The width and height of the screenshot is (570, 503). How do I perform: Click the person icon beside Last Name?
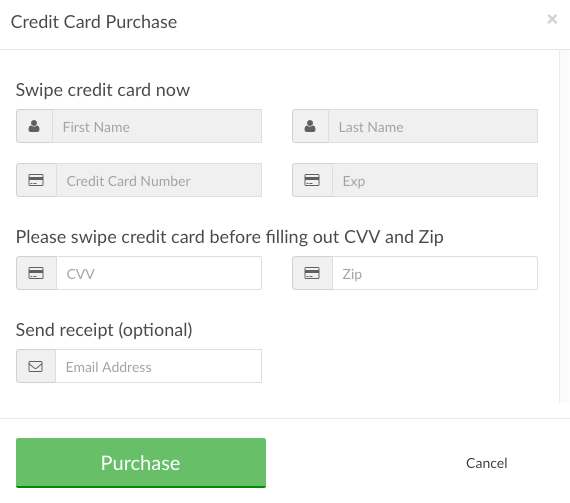coord(310,126)
